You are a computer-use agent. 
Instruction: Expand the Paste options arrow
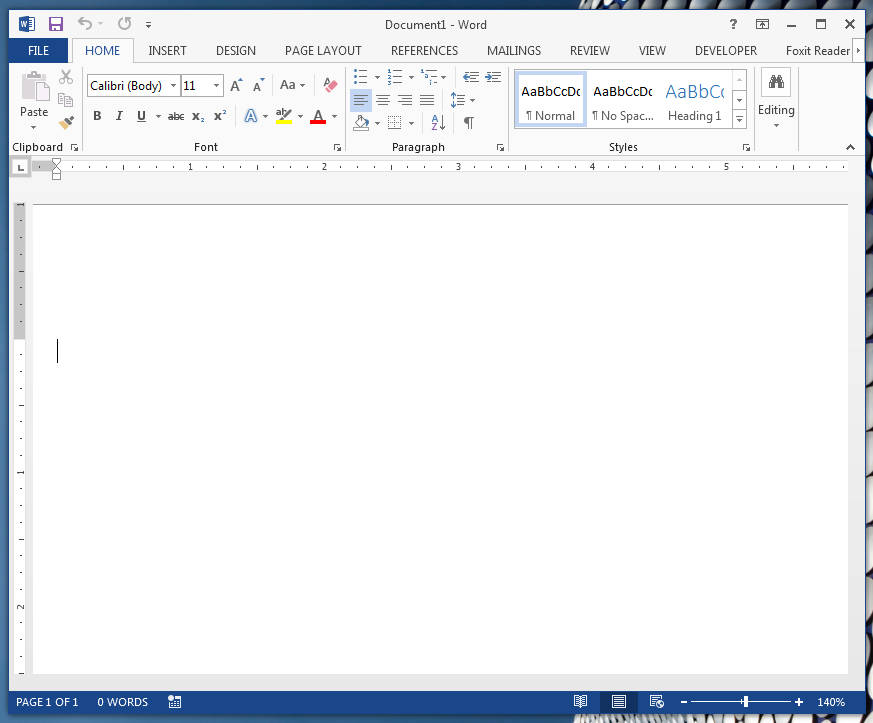coord(33,127)
